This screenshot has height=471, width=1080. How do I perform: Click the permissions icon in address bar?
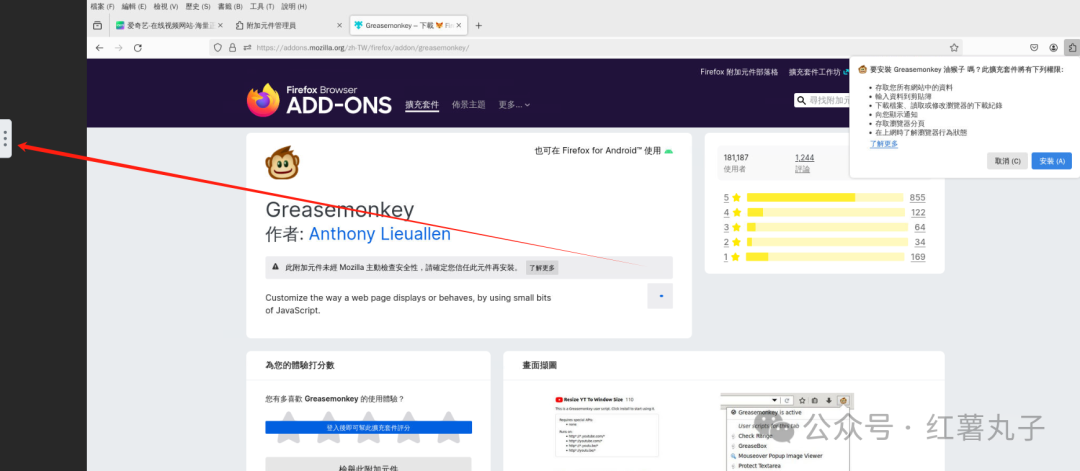coord(246,48)
